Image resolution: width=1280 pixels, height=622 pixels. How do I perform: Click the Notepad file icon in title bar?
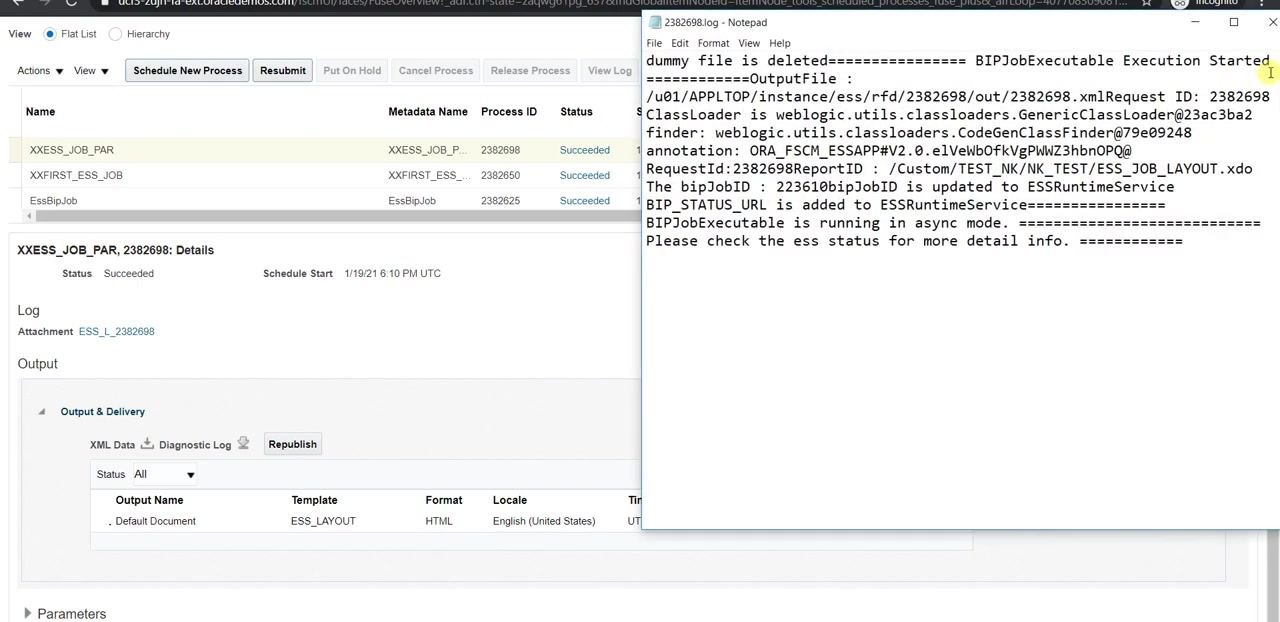(654, 22)
